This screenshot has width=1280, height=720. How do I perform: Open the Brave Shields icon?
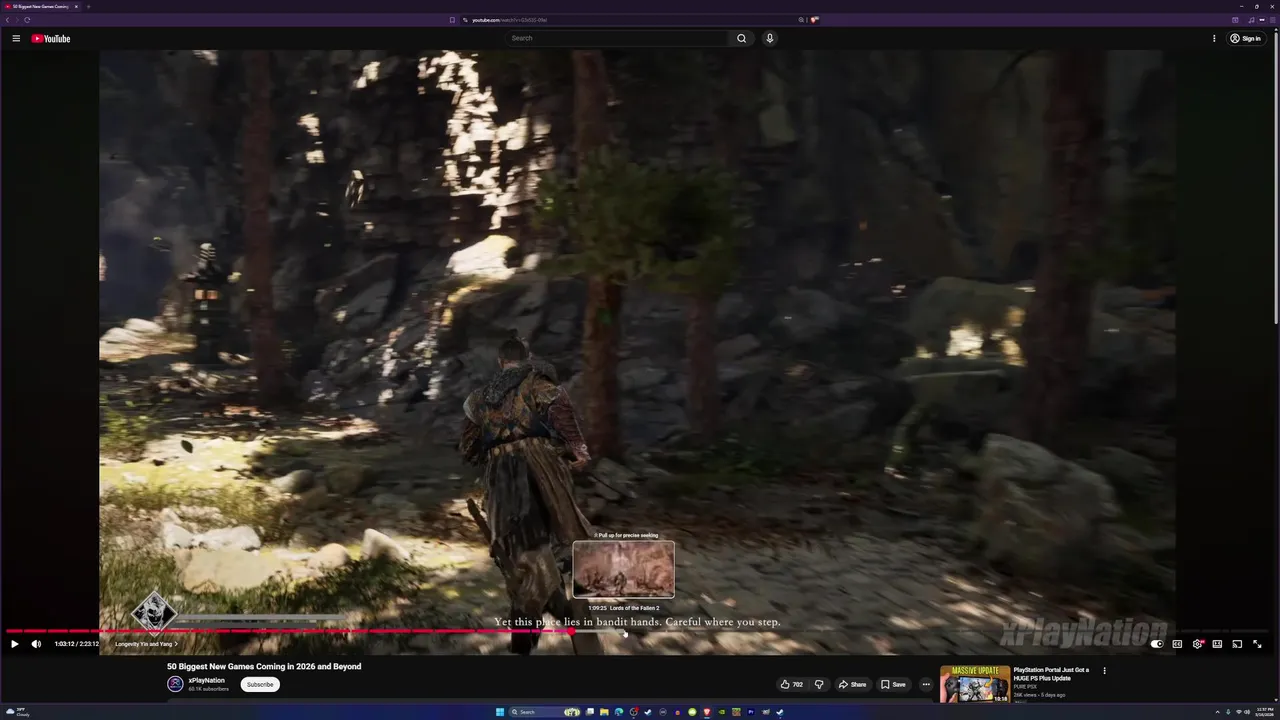coord(814,20)
